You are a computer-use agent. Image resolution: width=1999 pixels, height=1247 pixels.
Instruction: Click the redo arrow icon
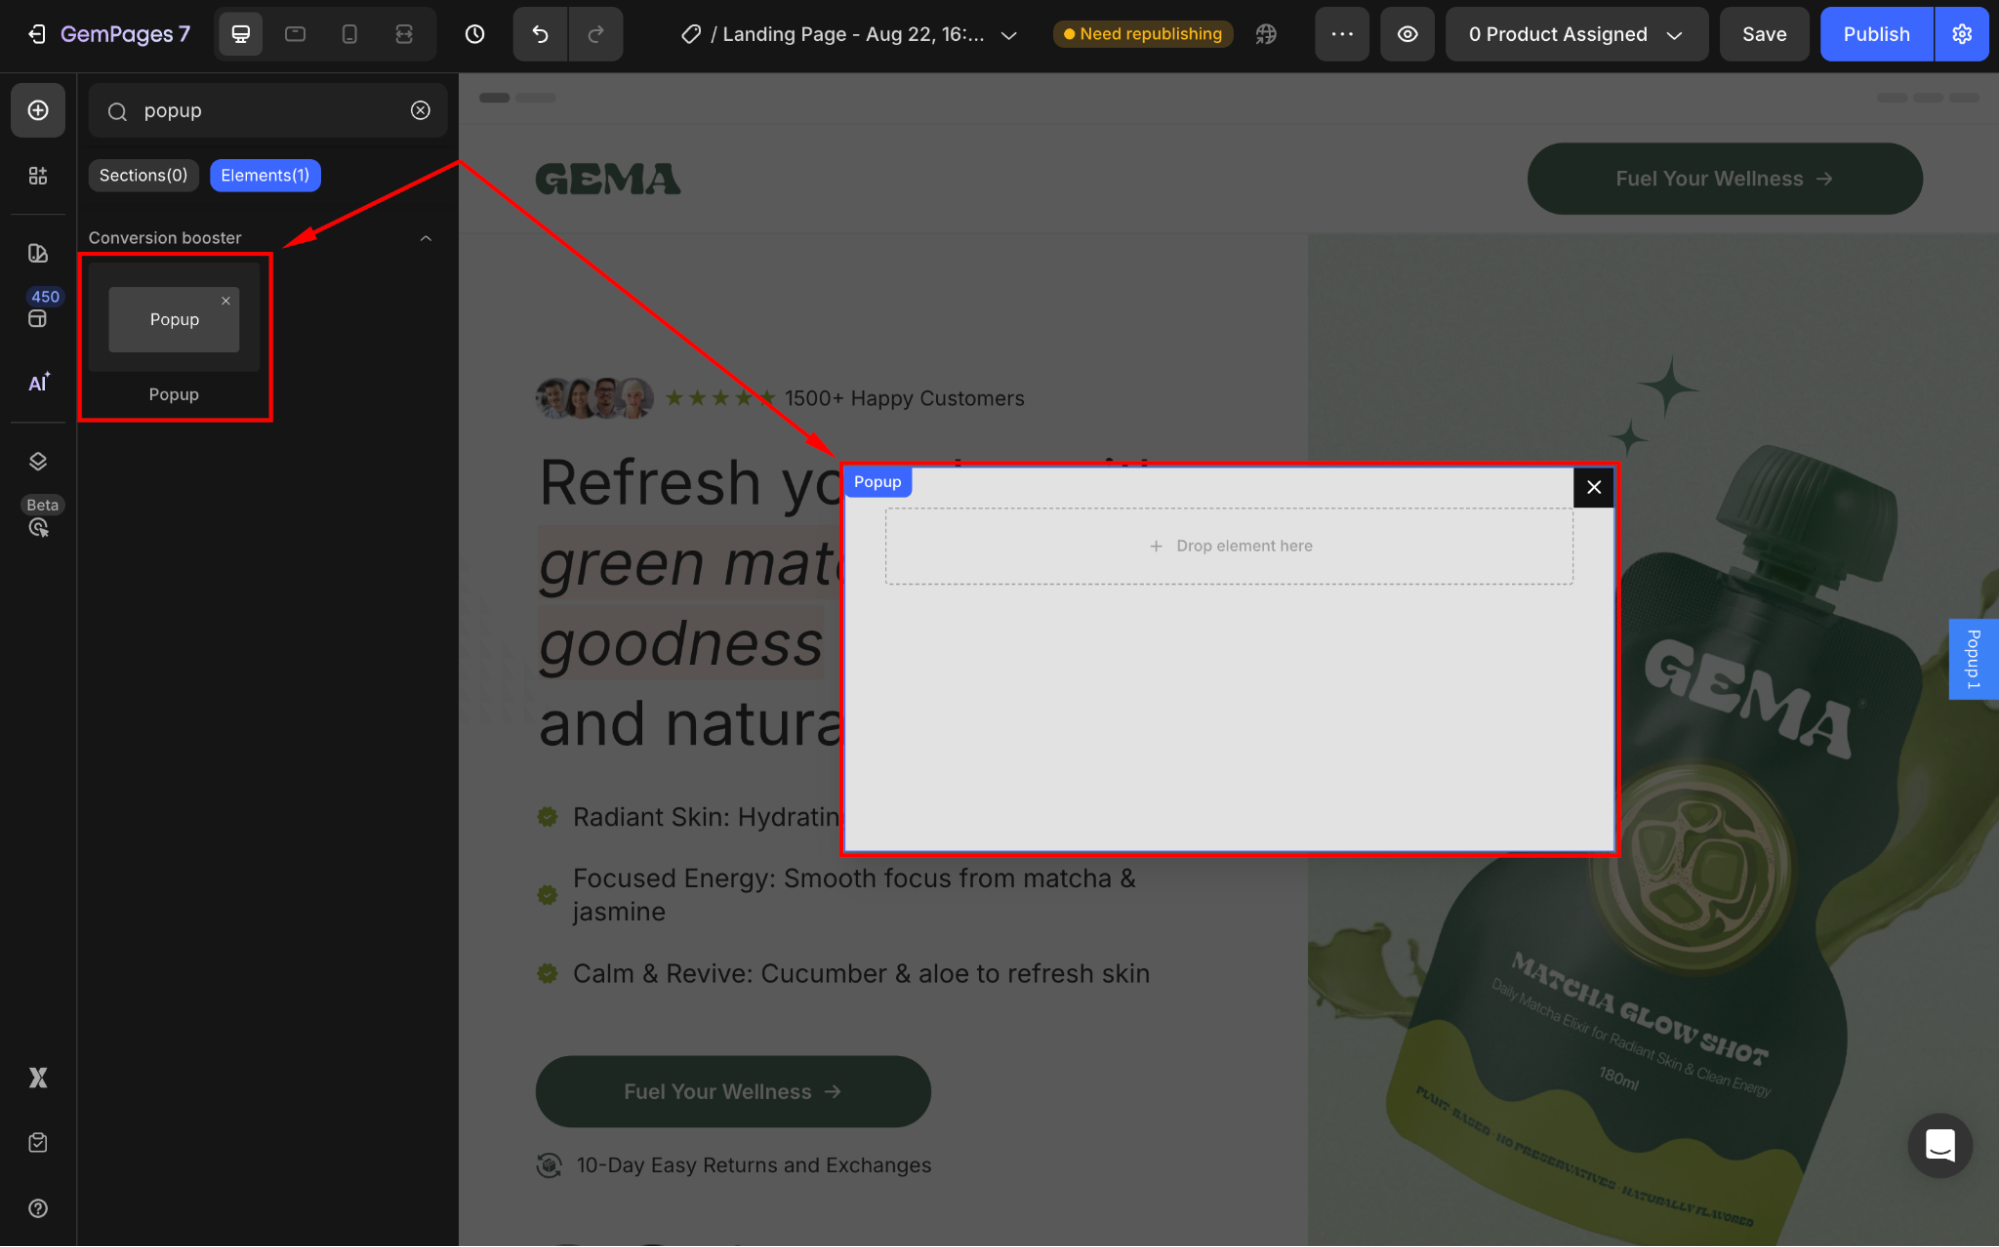(x=596, y=34)
